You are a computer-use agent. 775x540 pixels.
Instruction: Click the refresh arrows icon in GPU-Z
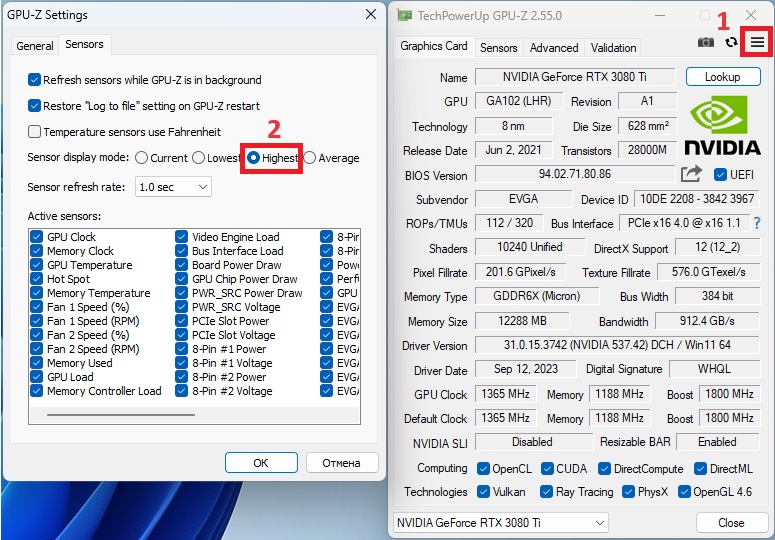click(731, 42)
